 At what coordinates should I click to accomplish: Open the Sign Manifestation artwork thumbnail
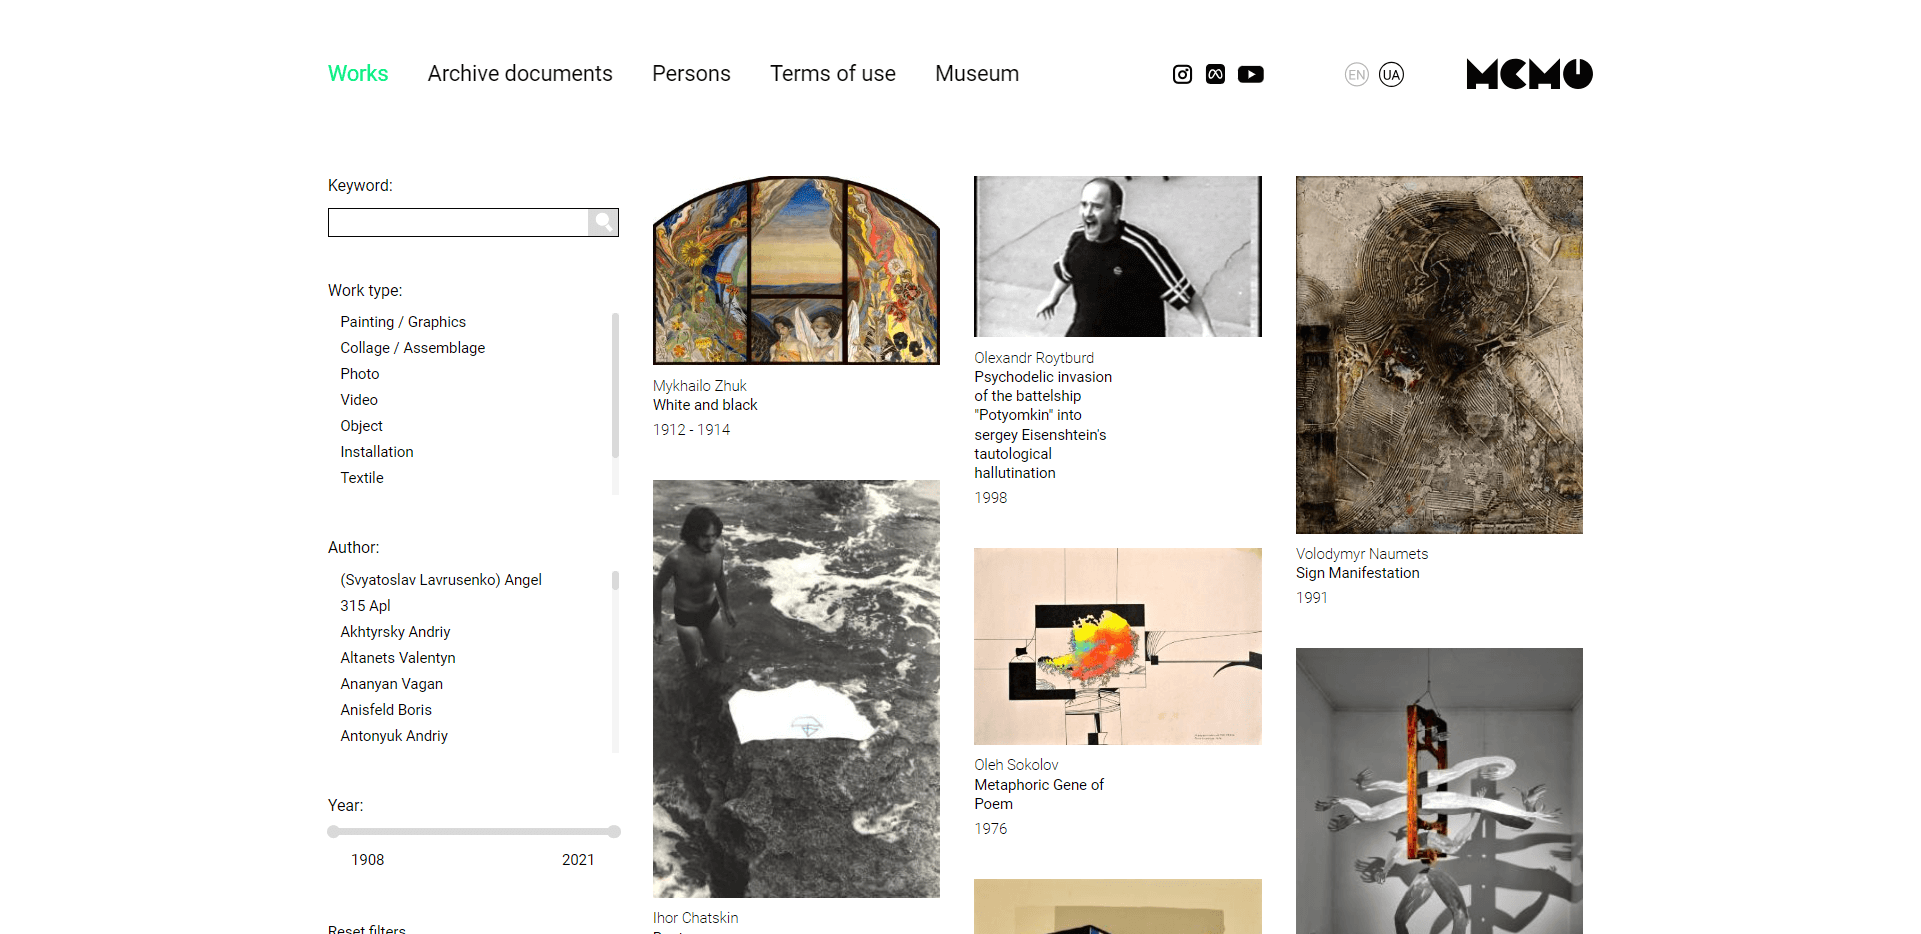pyautogui.click(x=1439, y=355)
